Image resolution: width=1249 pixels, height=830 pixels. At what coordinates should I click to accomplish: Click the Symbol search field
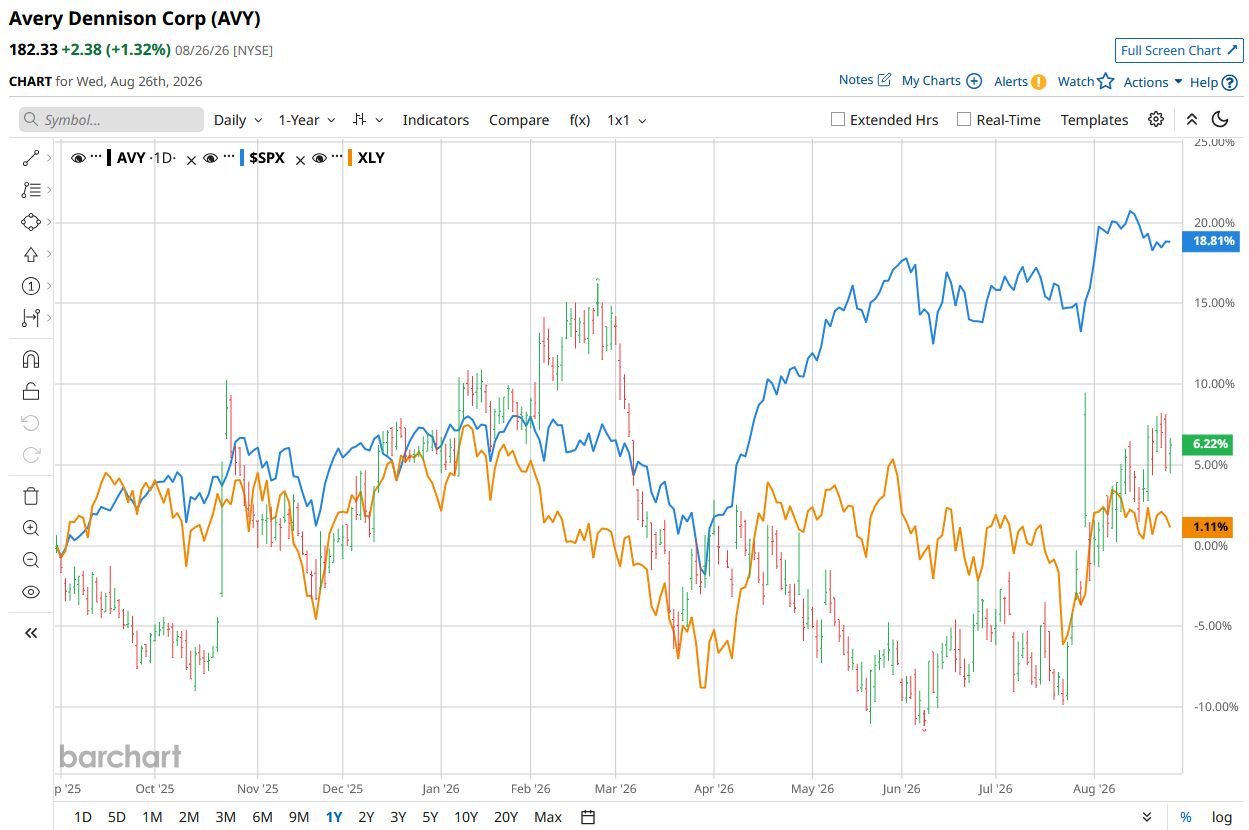coord(111,120)
